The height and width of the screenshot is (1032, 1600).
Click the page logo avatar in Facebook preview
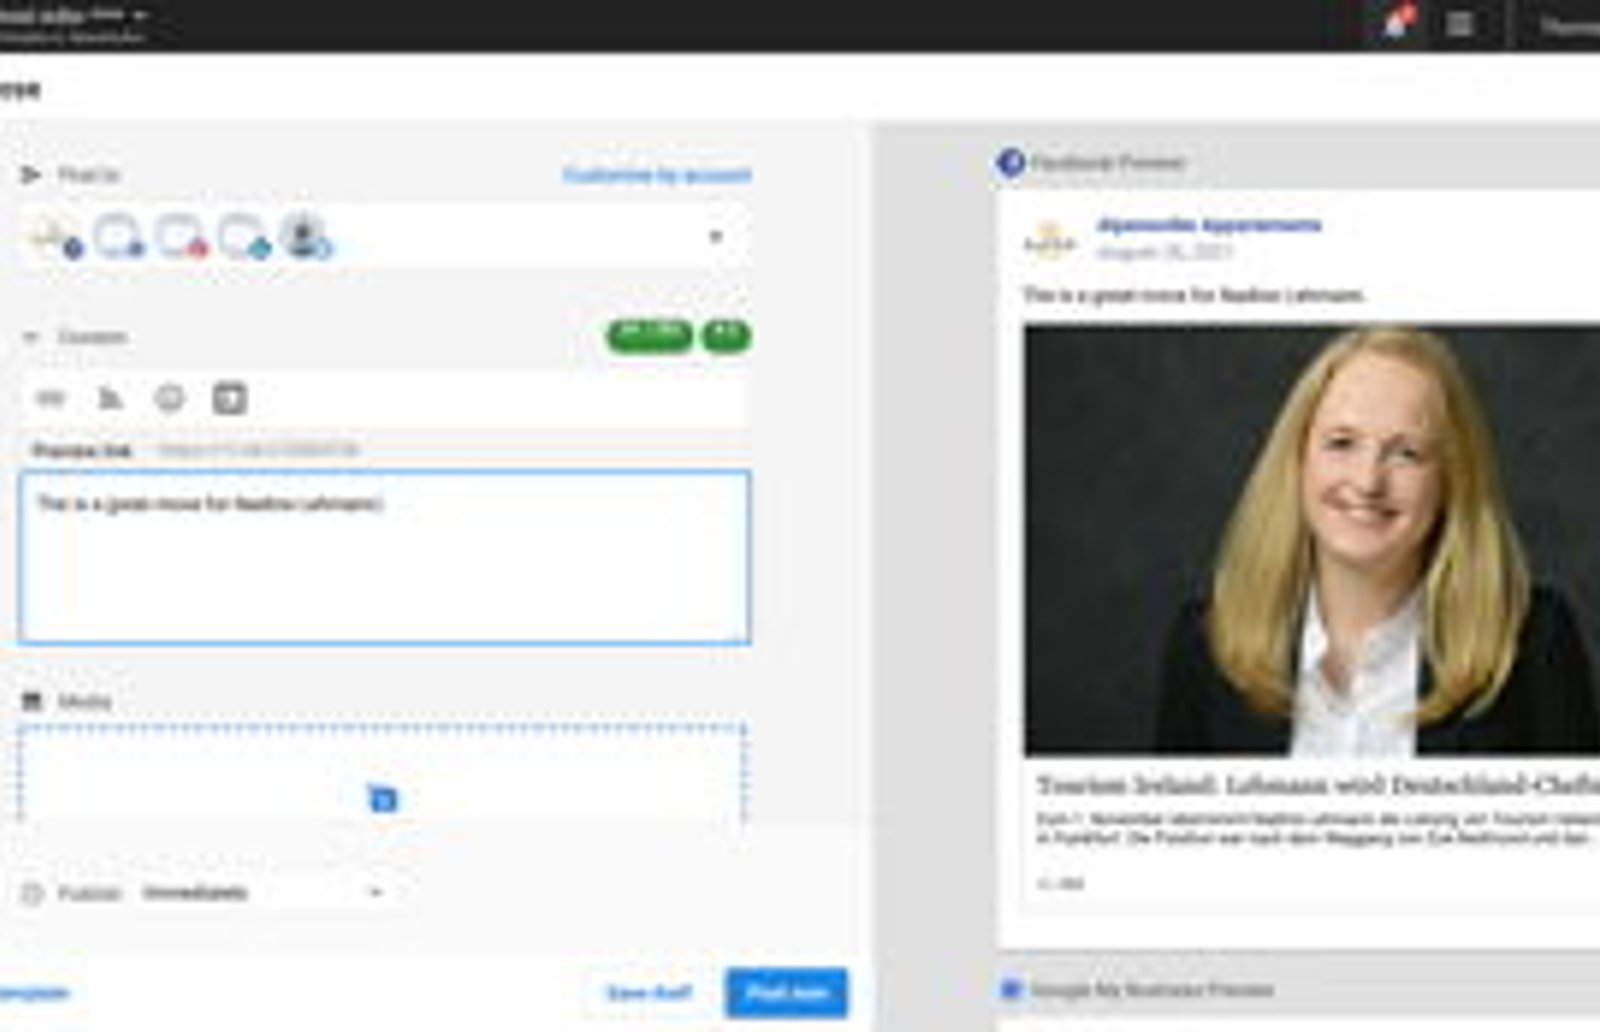pyautogui.click(x=1049, y=241)
